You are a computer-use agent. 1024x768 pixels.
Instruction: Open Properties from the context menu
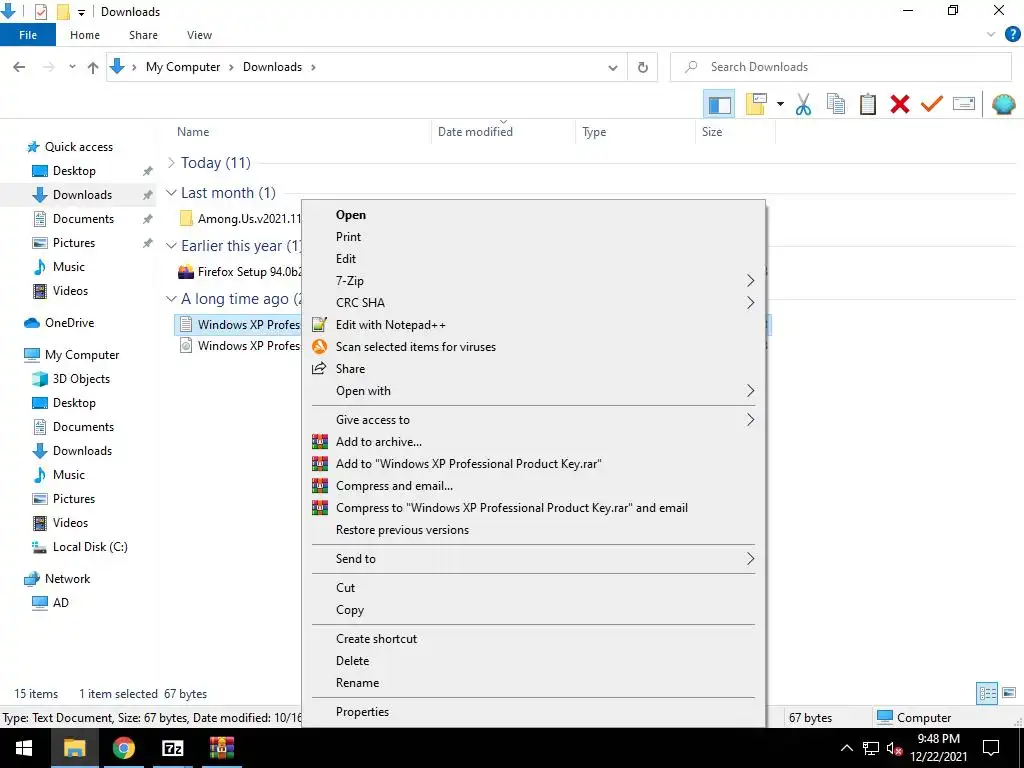[533, 712]
